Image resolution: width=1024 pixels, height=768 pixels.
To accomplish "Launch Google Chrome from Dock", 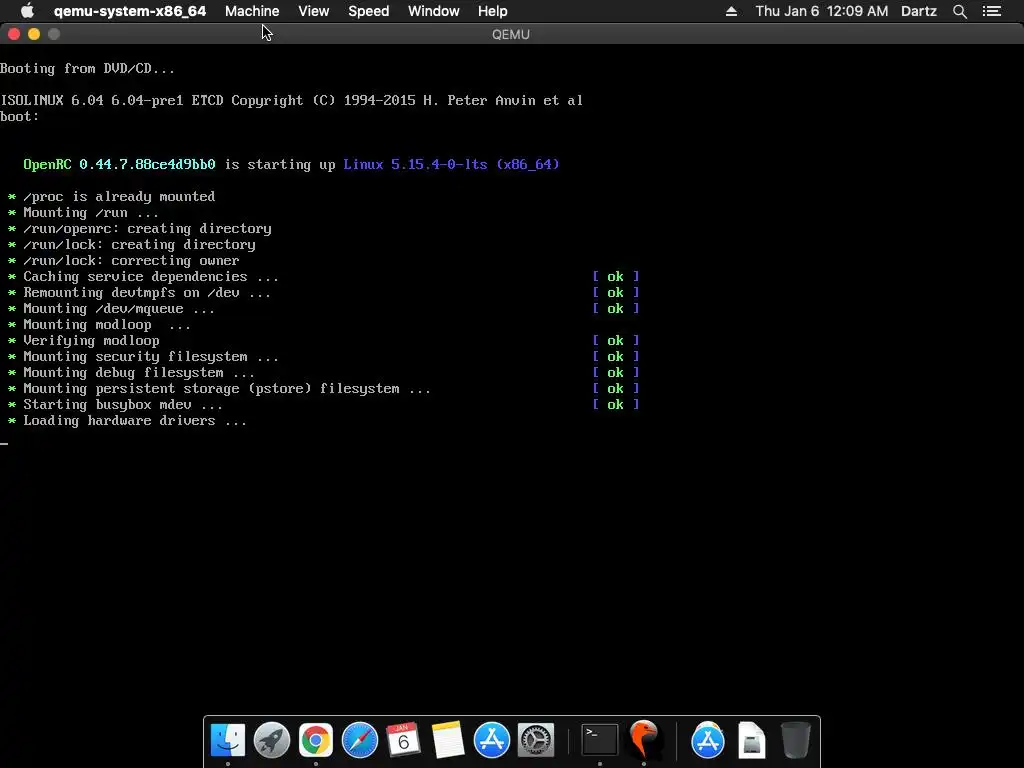I will (x=315, y=740).
